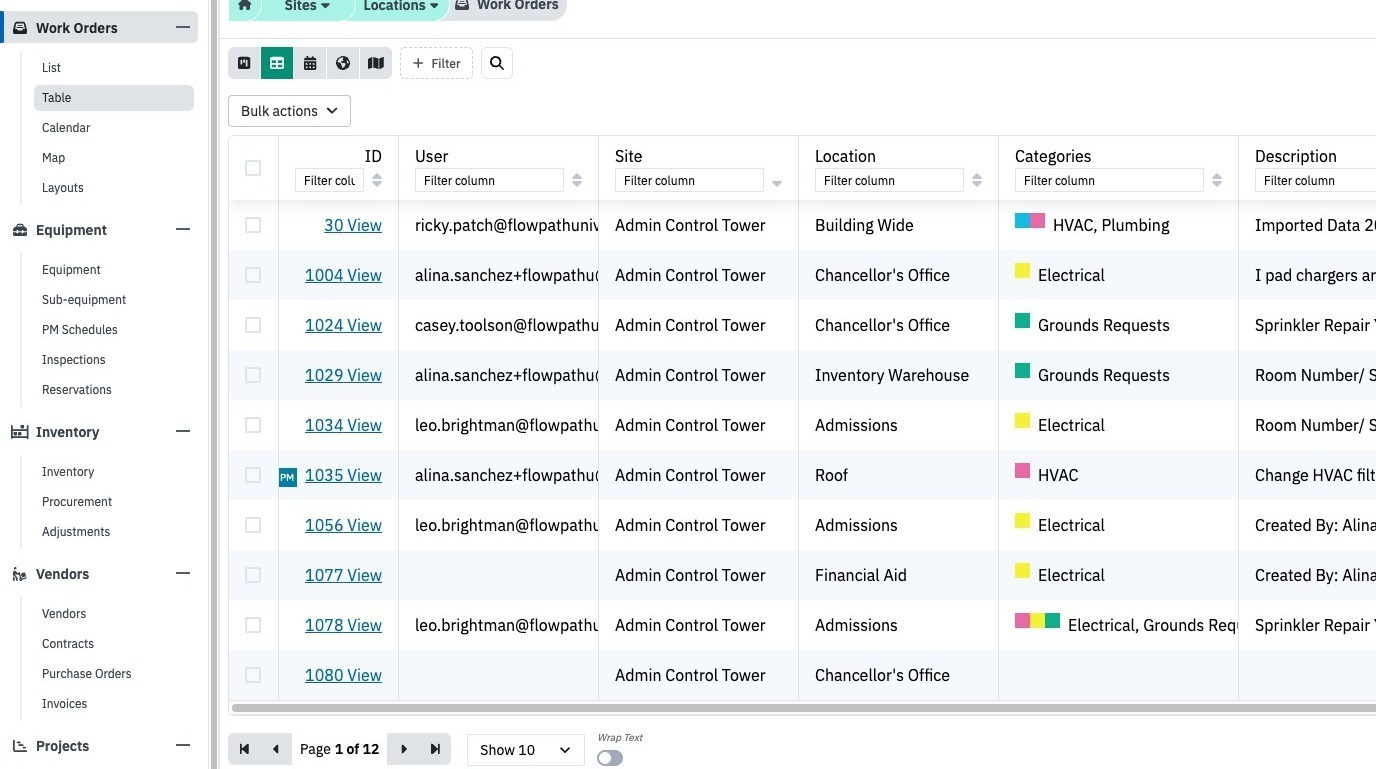
Task: Click the PM badge on row 1035
Action: click(x=288, y=477)
